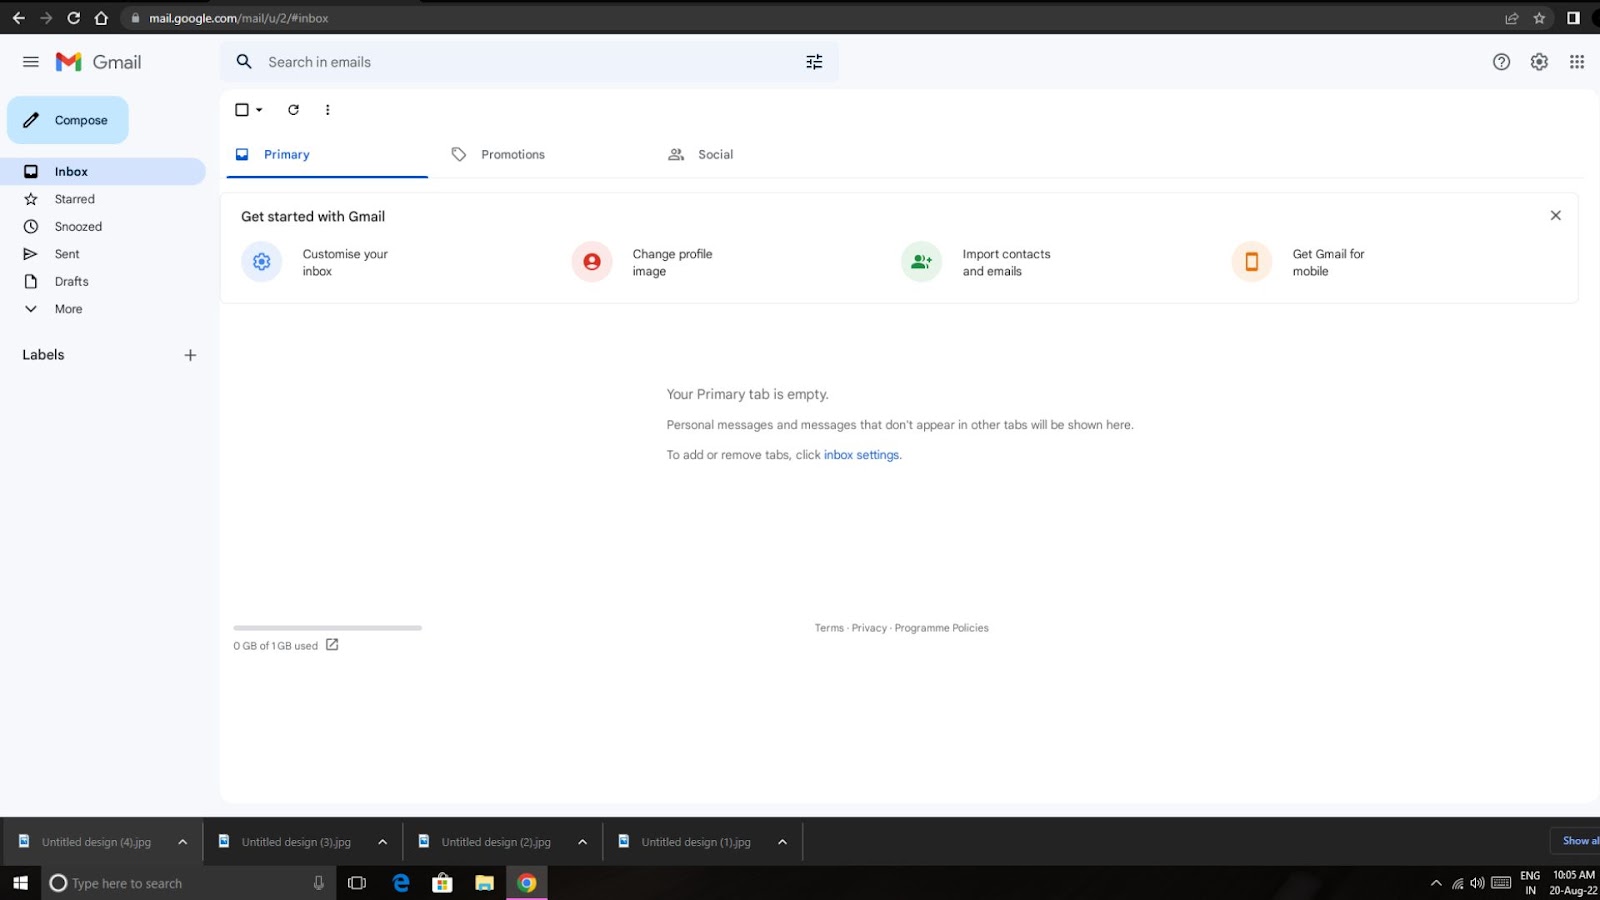This screenshot has width=1600, height=900.
Task: Open Microsoft Store from taskbar
Action: tap(442, 883)
